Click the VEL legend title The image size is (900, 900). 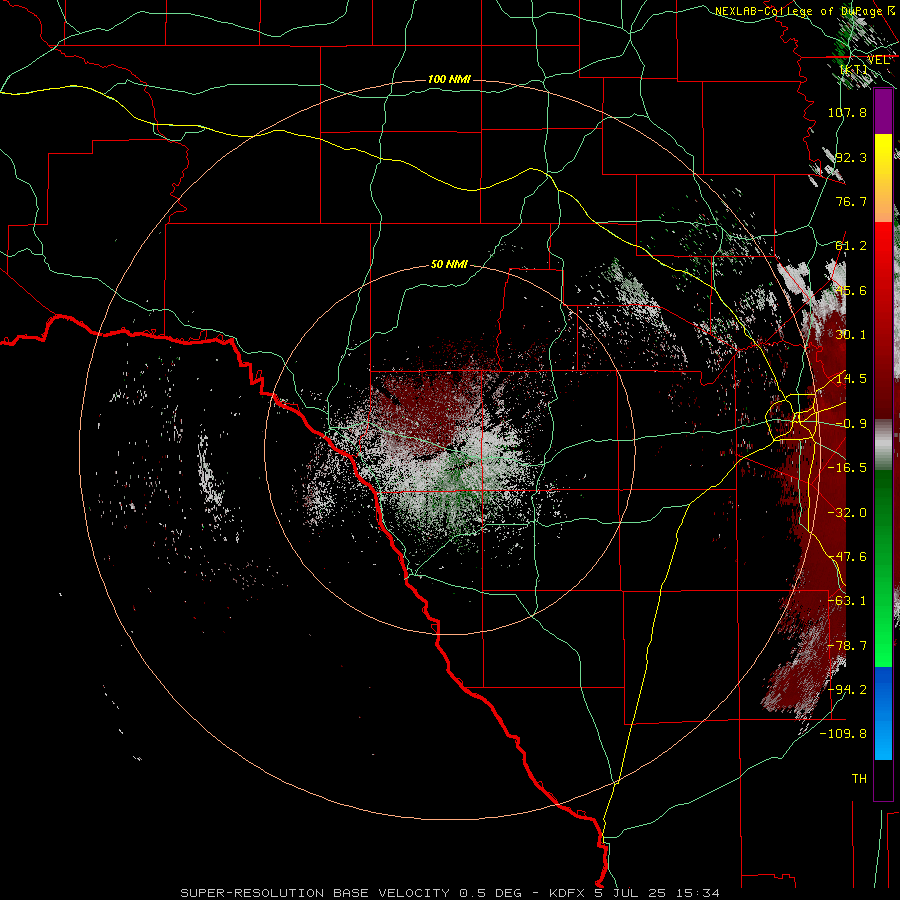pos(878,60)
